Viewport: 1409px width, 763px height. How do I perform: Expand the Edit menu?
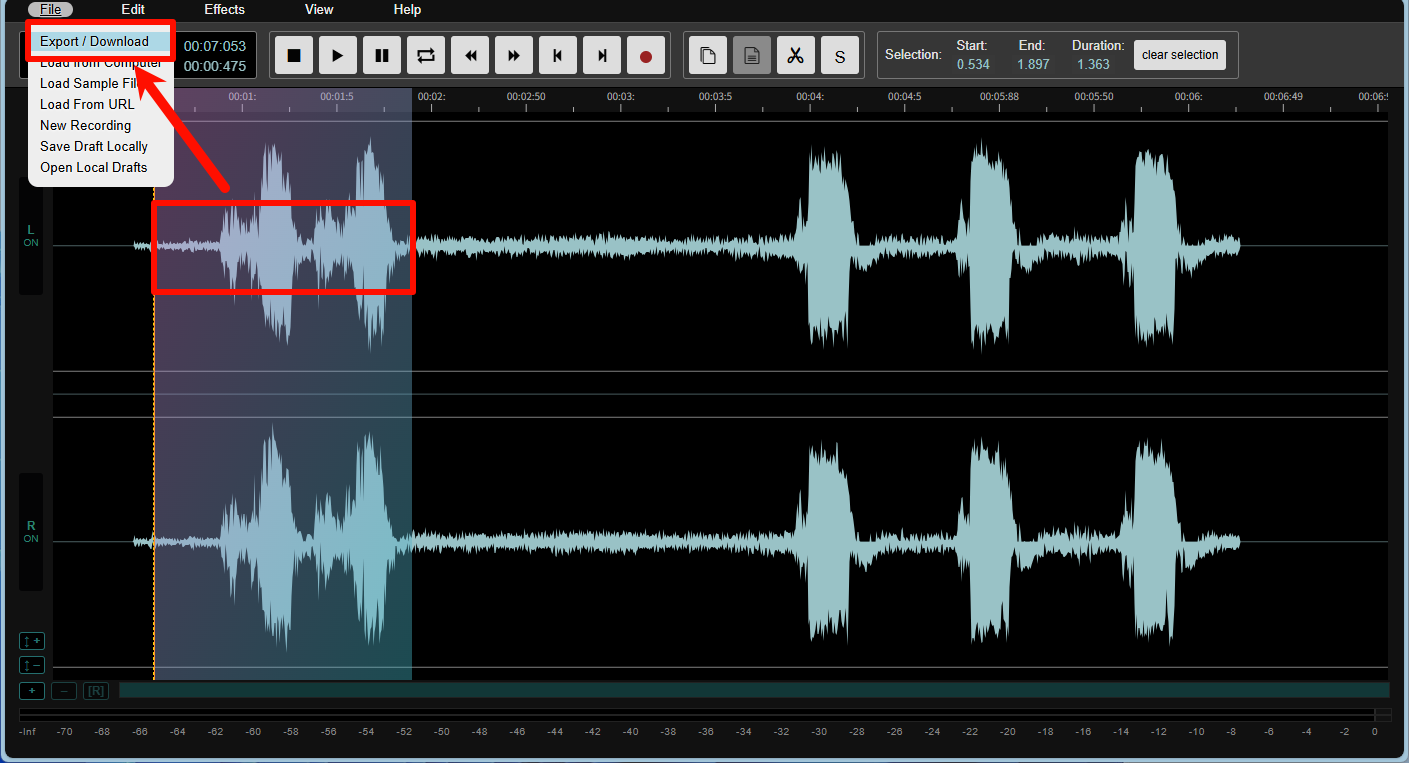pos(133,10)
